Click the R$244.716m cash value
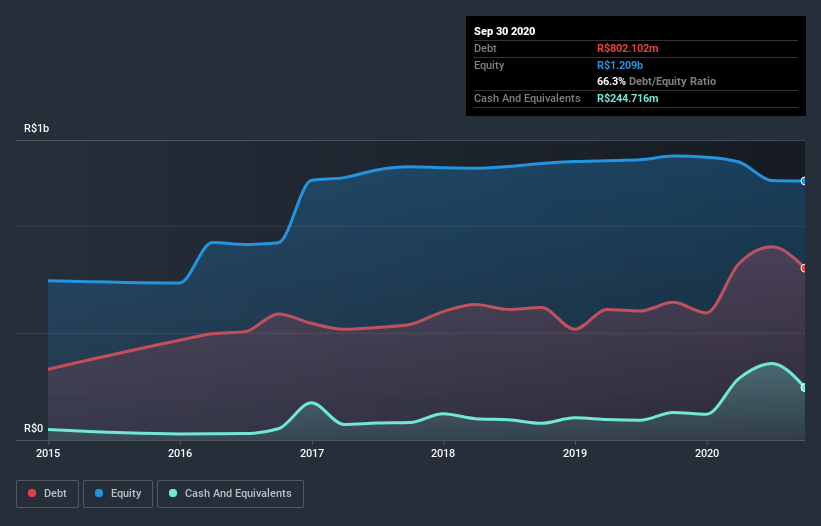Screen dimensions: 821x526 (628, 98)
